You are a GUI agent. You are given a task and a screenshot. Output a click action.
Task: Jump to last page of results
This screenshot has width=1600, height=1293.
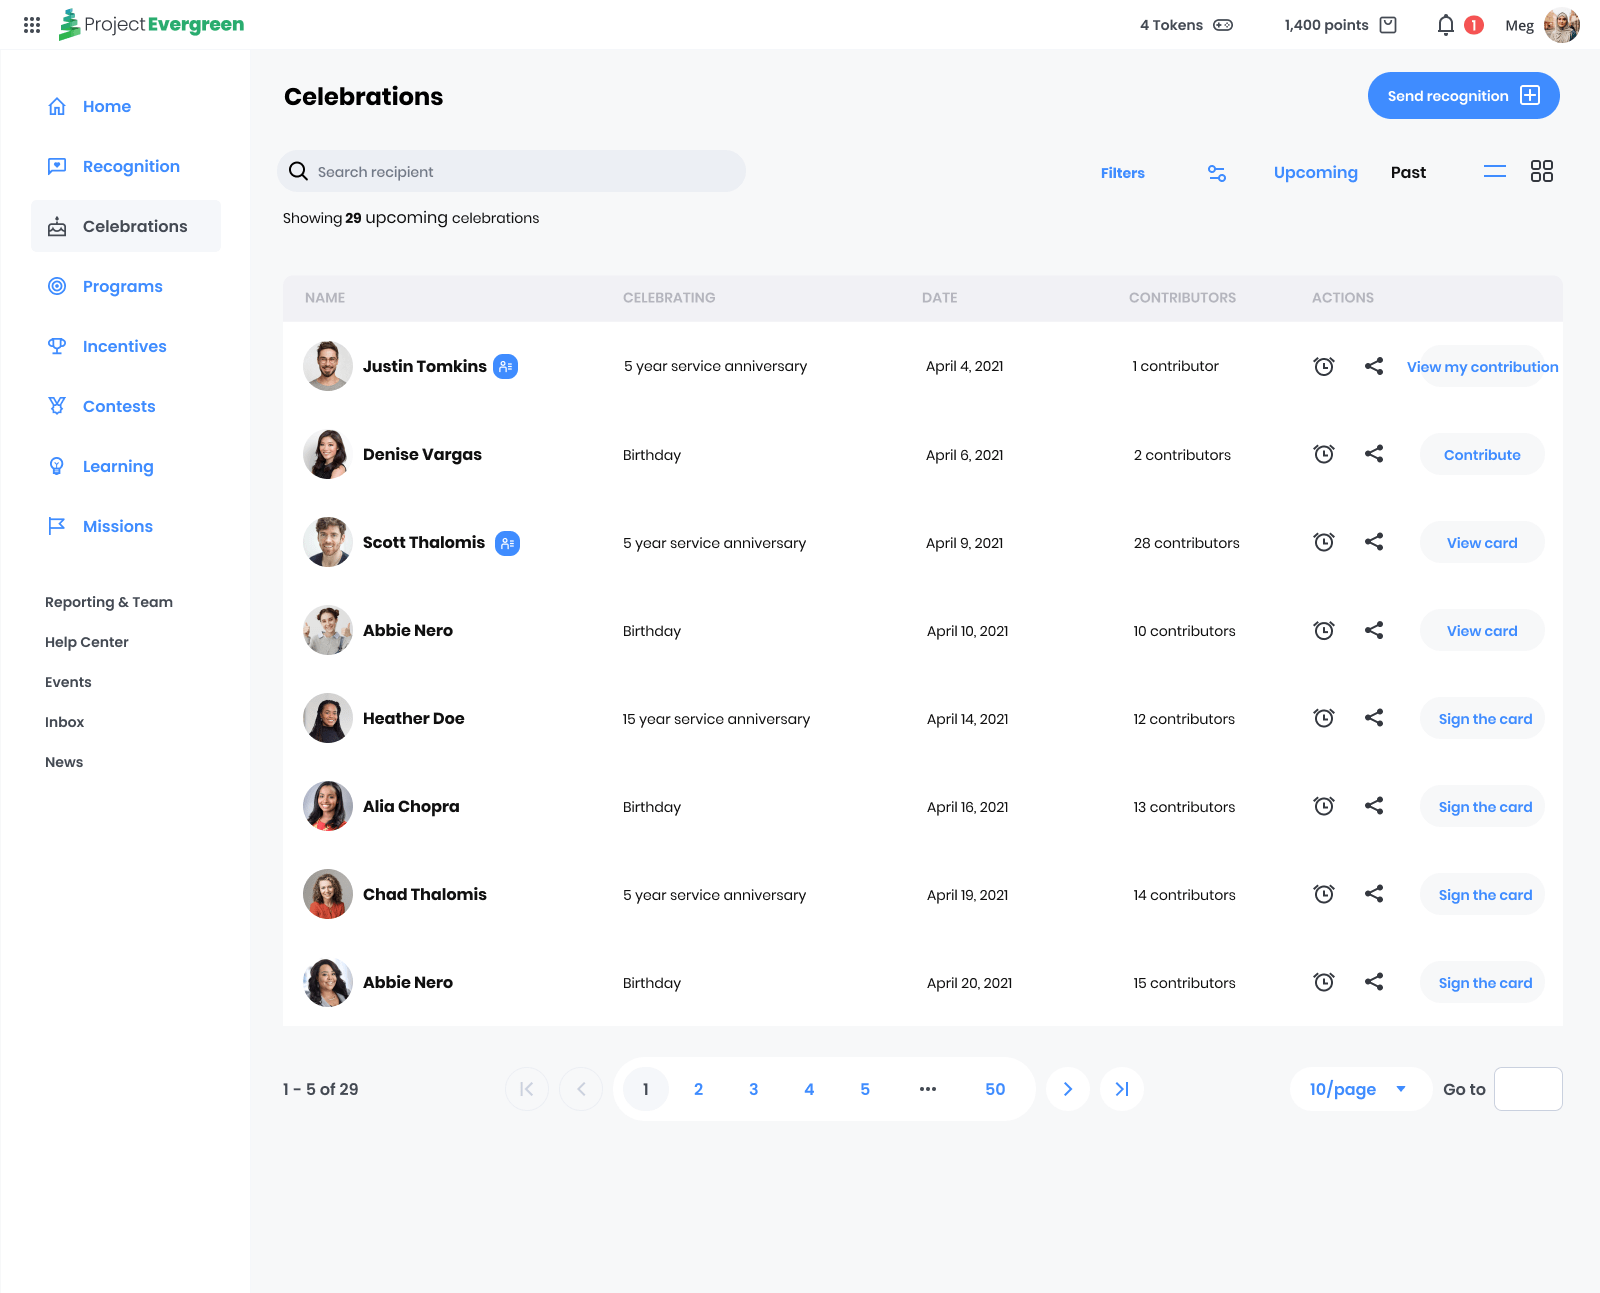pos(1122,1089)
